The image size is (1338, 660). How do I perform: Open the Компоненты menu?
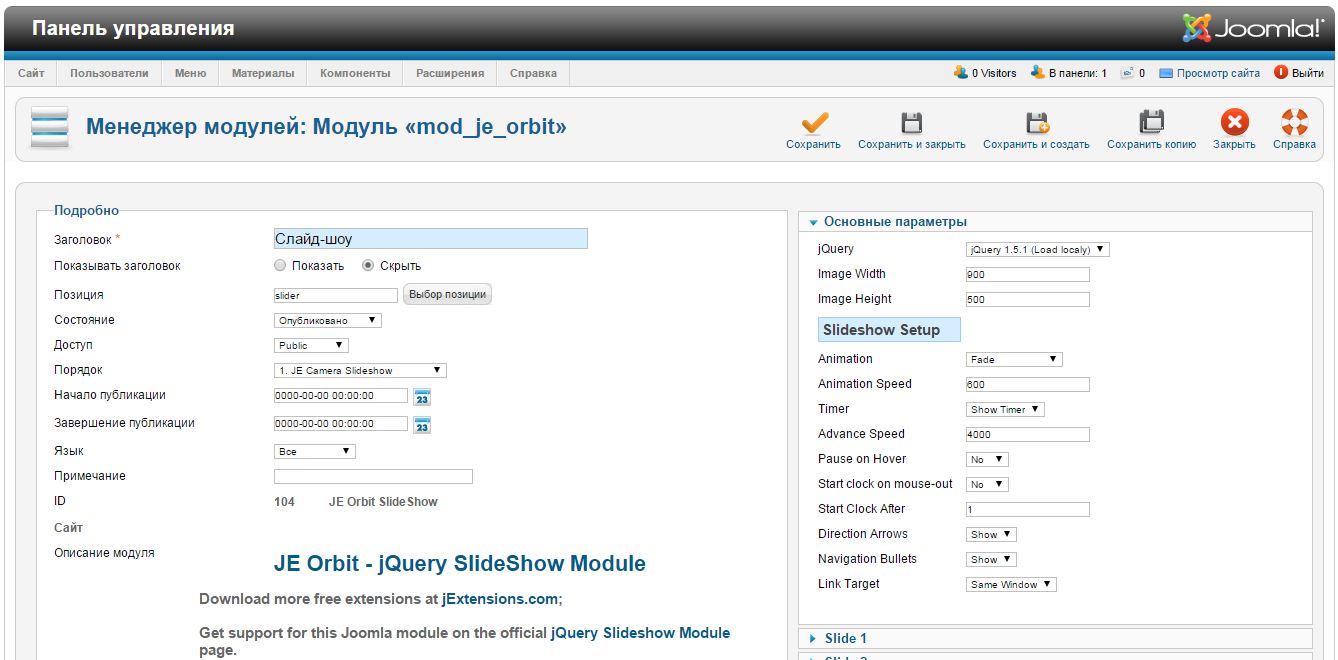point(355,73)
